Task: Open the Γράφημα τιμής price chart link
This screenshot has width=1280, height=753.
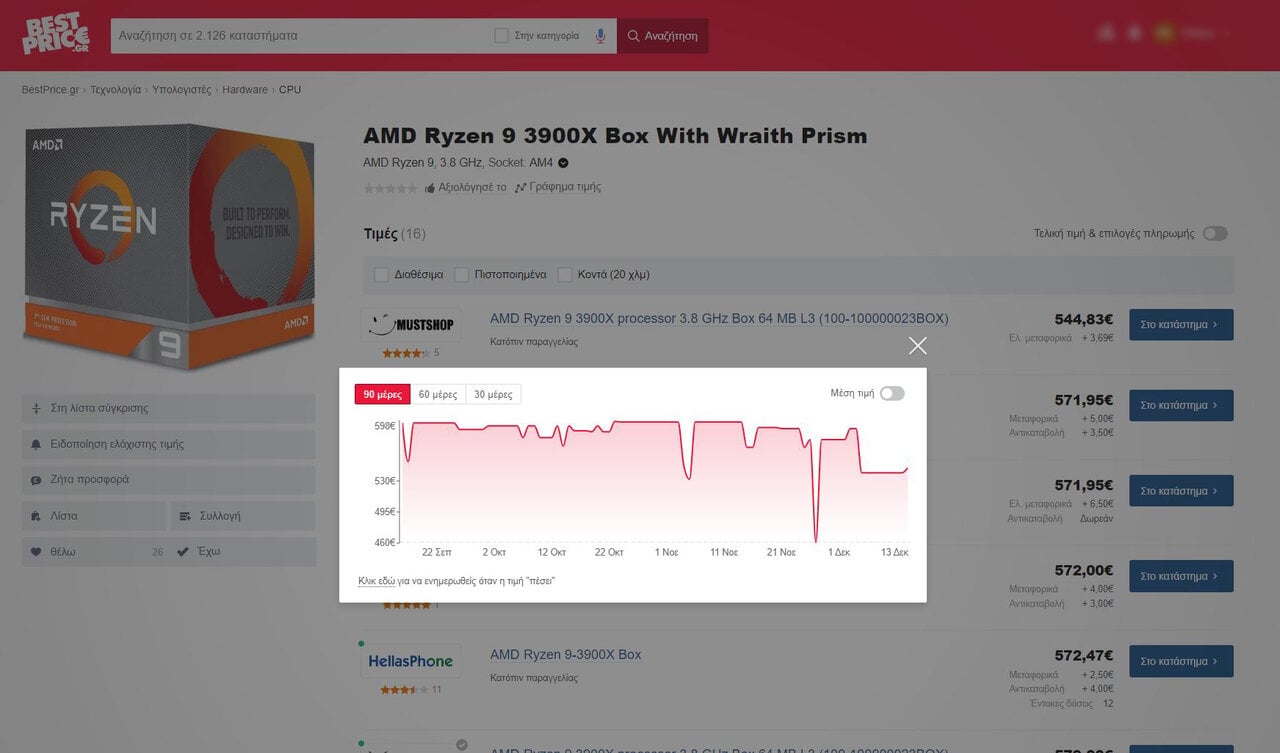Action: pos(558,187)
